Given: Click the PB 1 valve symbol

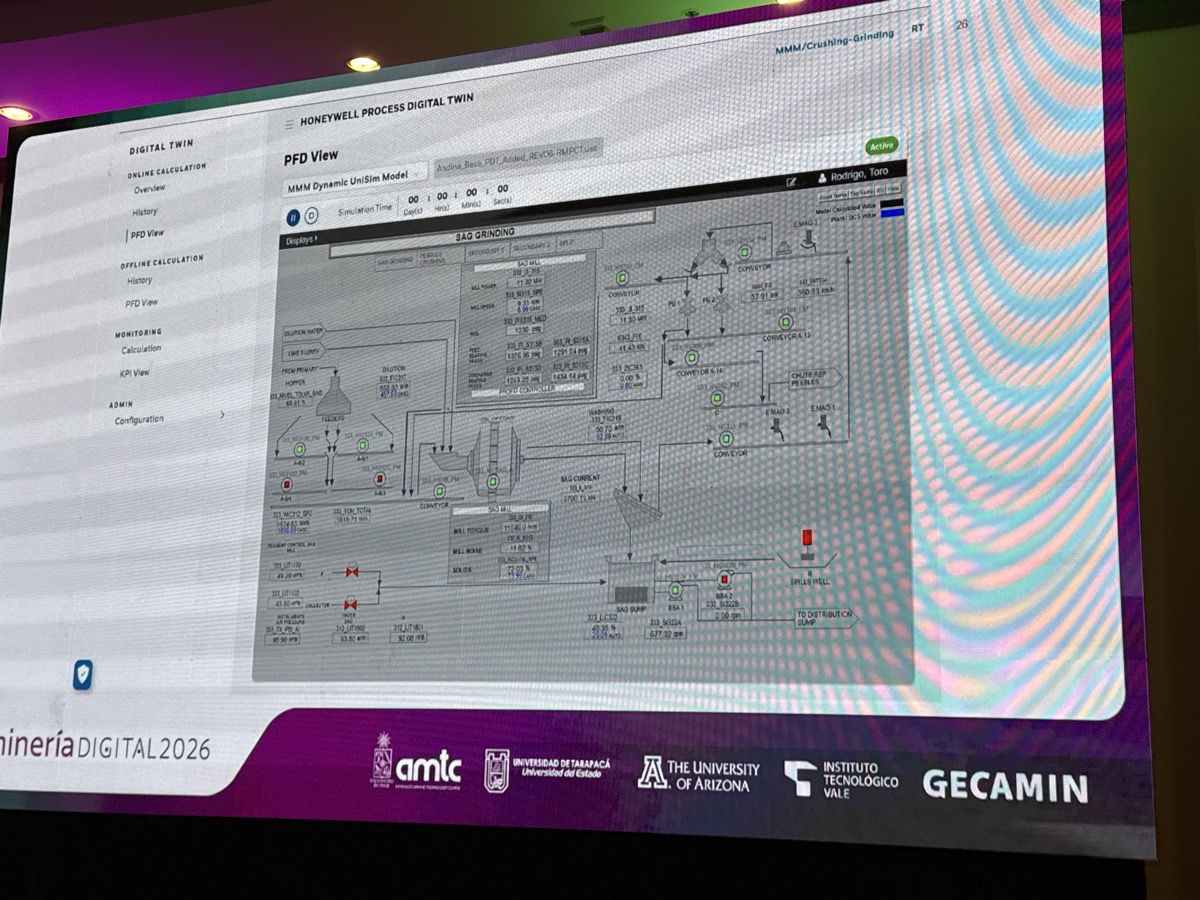Looking at the screenshot, I should 686,307.
